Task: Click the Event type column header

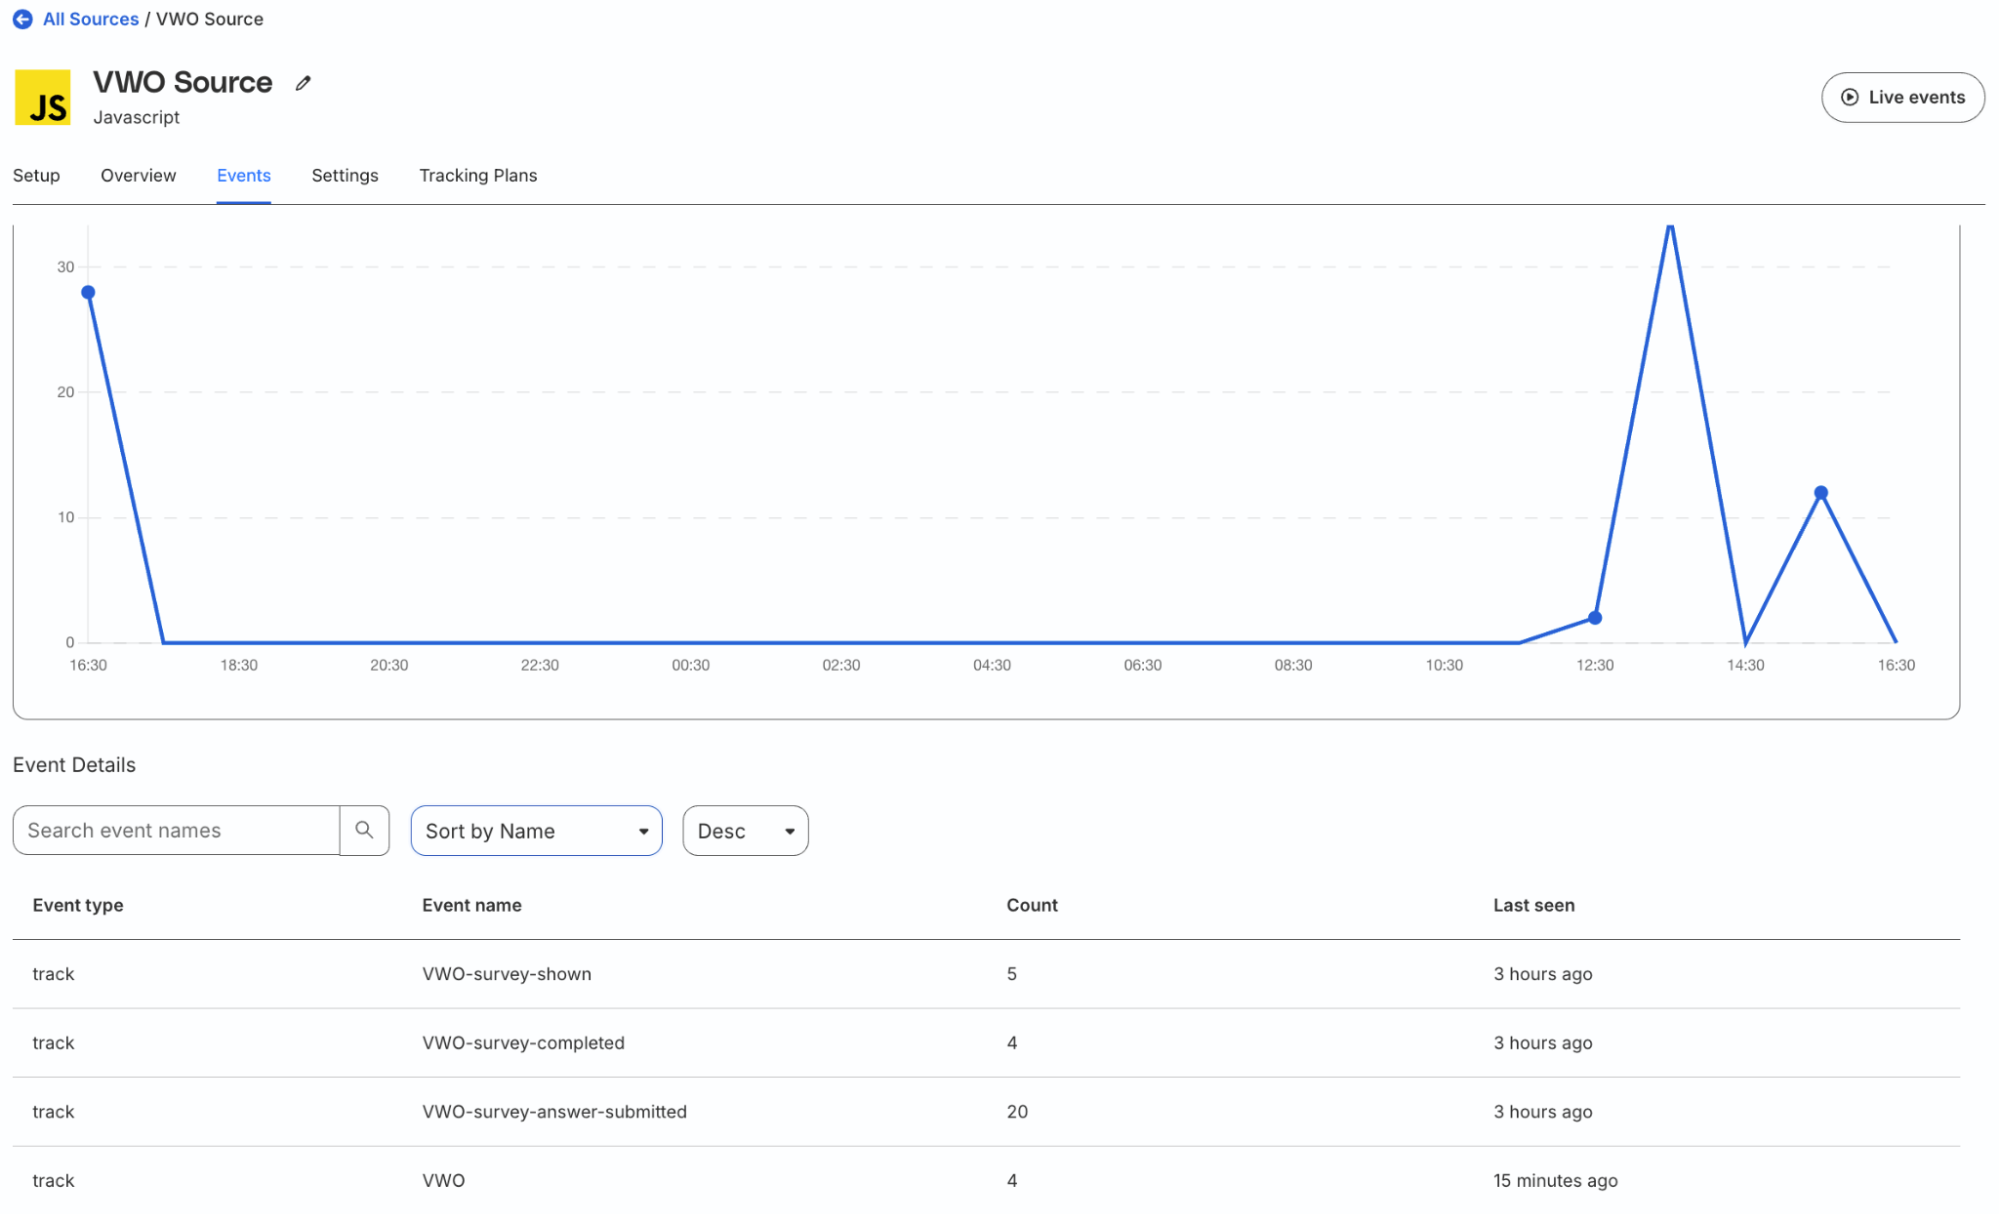Action: pyautogui.click(x=78, y=905)
